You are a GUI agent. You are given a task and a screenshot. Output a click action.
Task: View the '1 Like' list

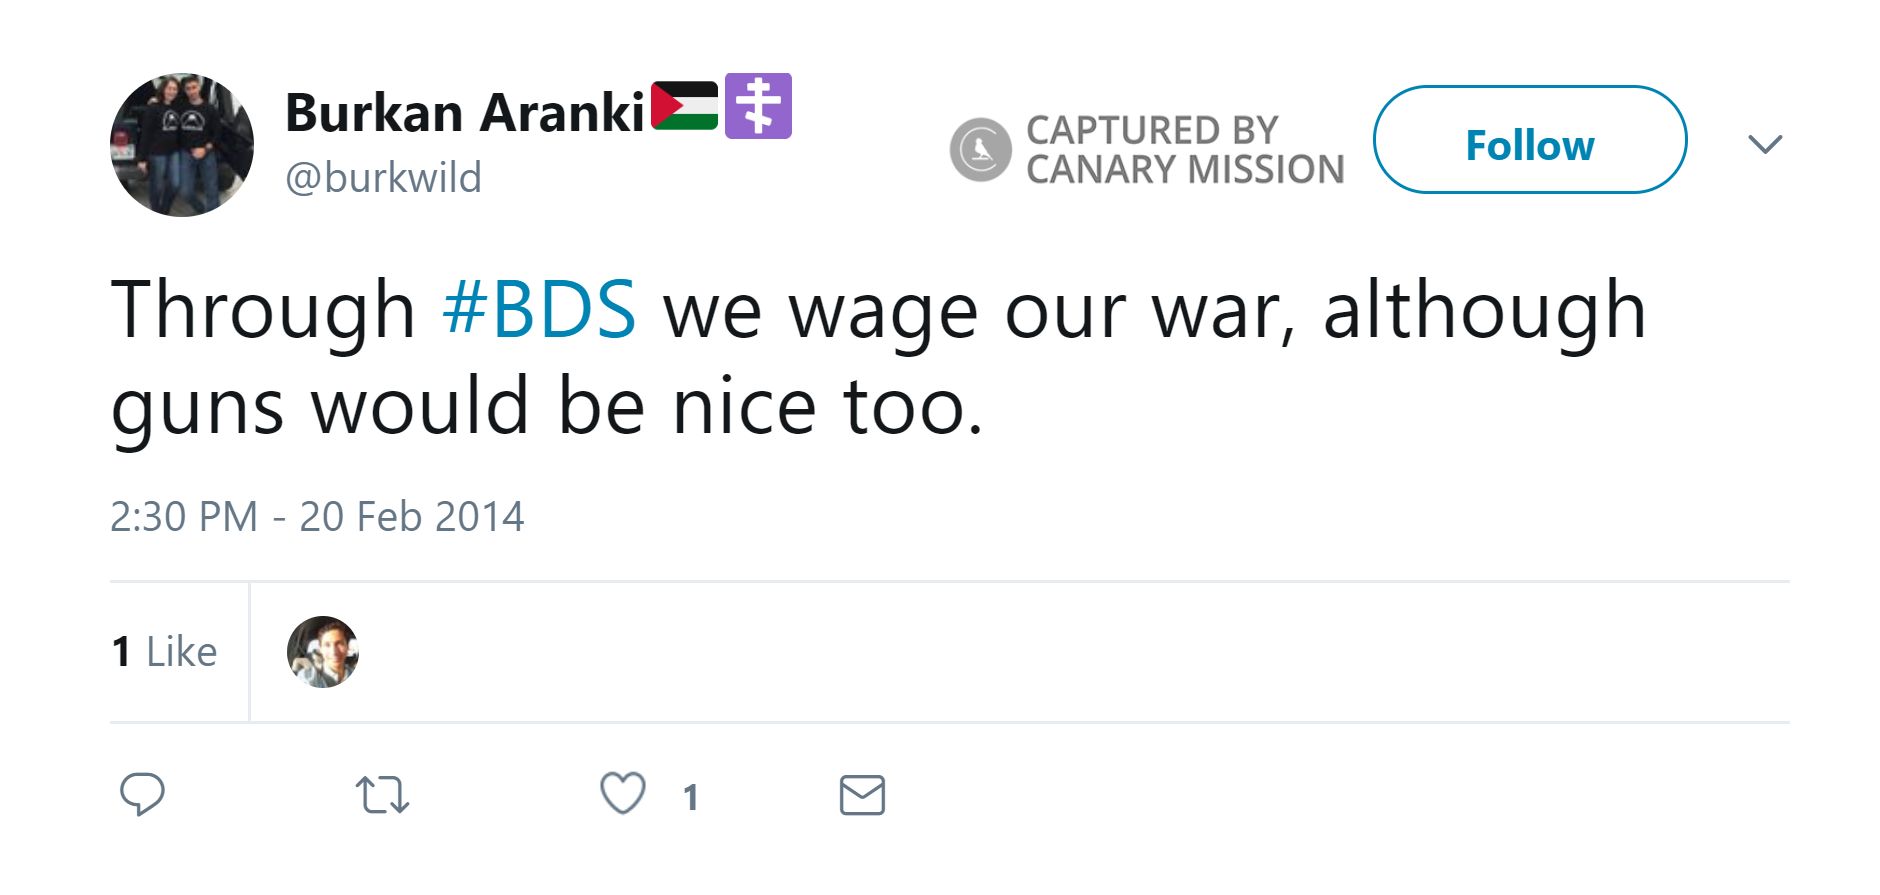click(165, 652)
